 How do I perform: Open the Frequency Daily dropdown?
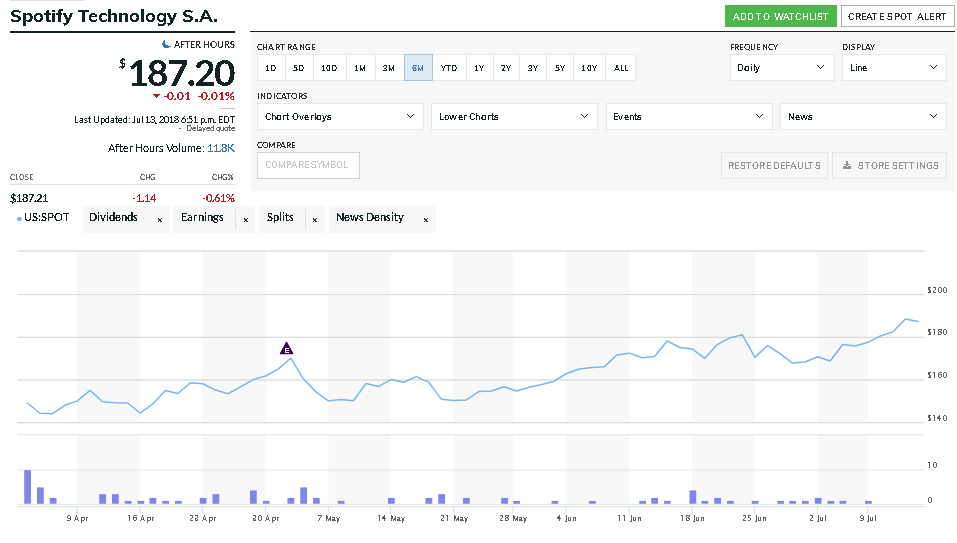coord(782,68)
